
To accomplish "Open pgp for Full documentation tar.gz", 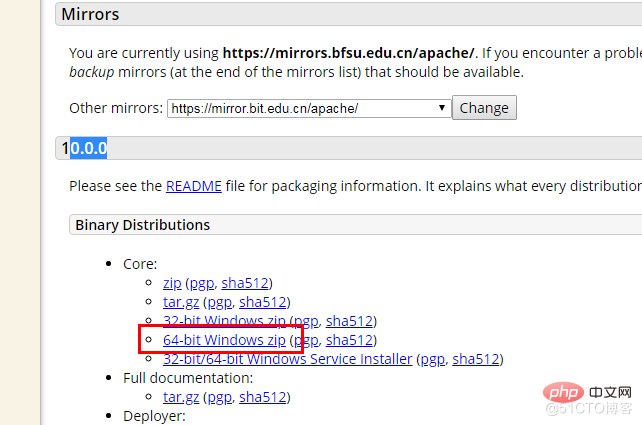I will (x=220, y=397).
